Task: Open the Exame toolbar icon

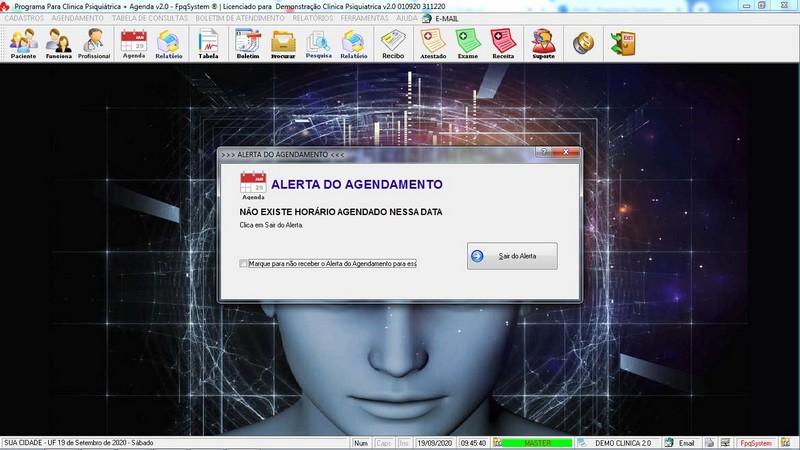Action: (468, 44)
